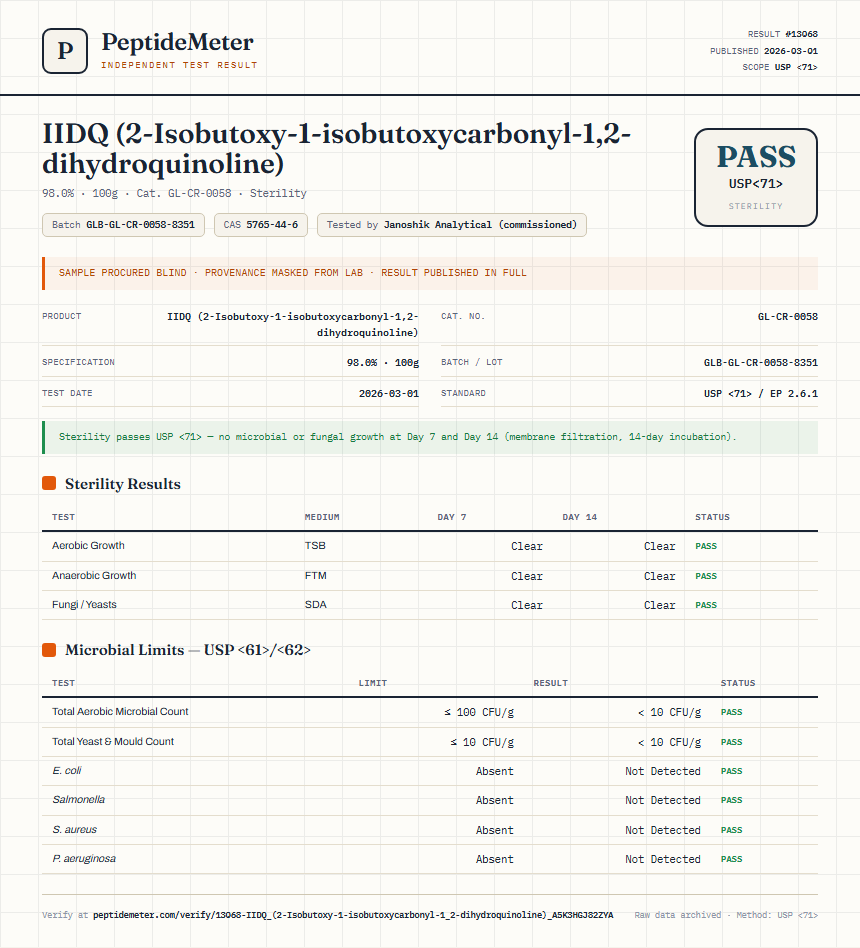The width and height of the screenshot is (860, 948).
Task: Click the MEDIUM column header
Action: [322, 518]
